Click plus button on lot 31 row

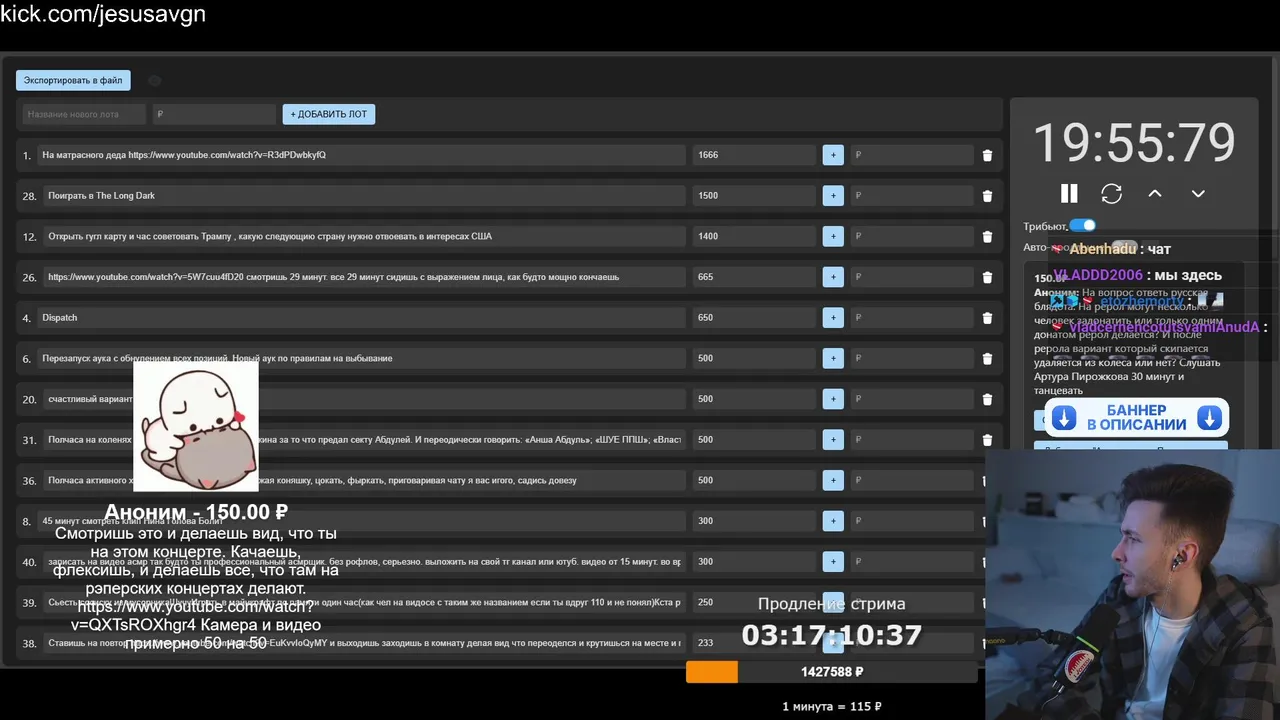tap(833, 440)
